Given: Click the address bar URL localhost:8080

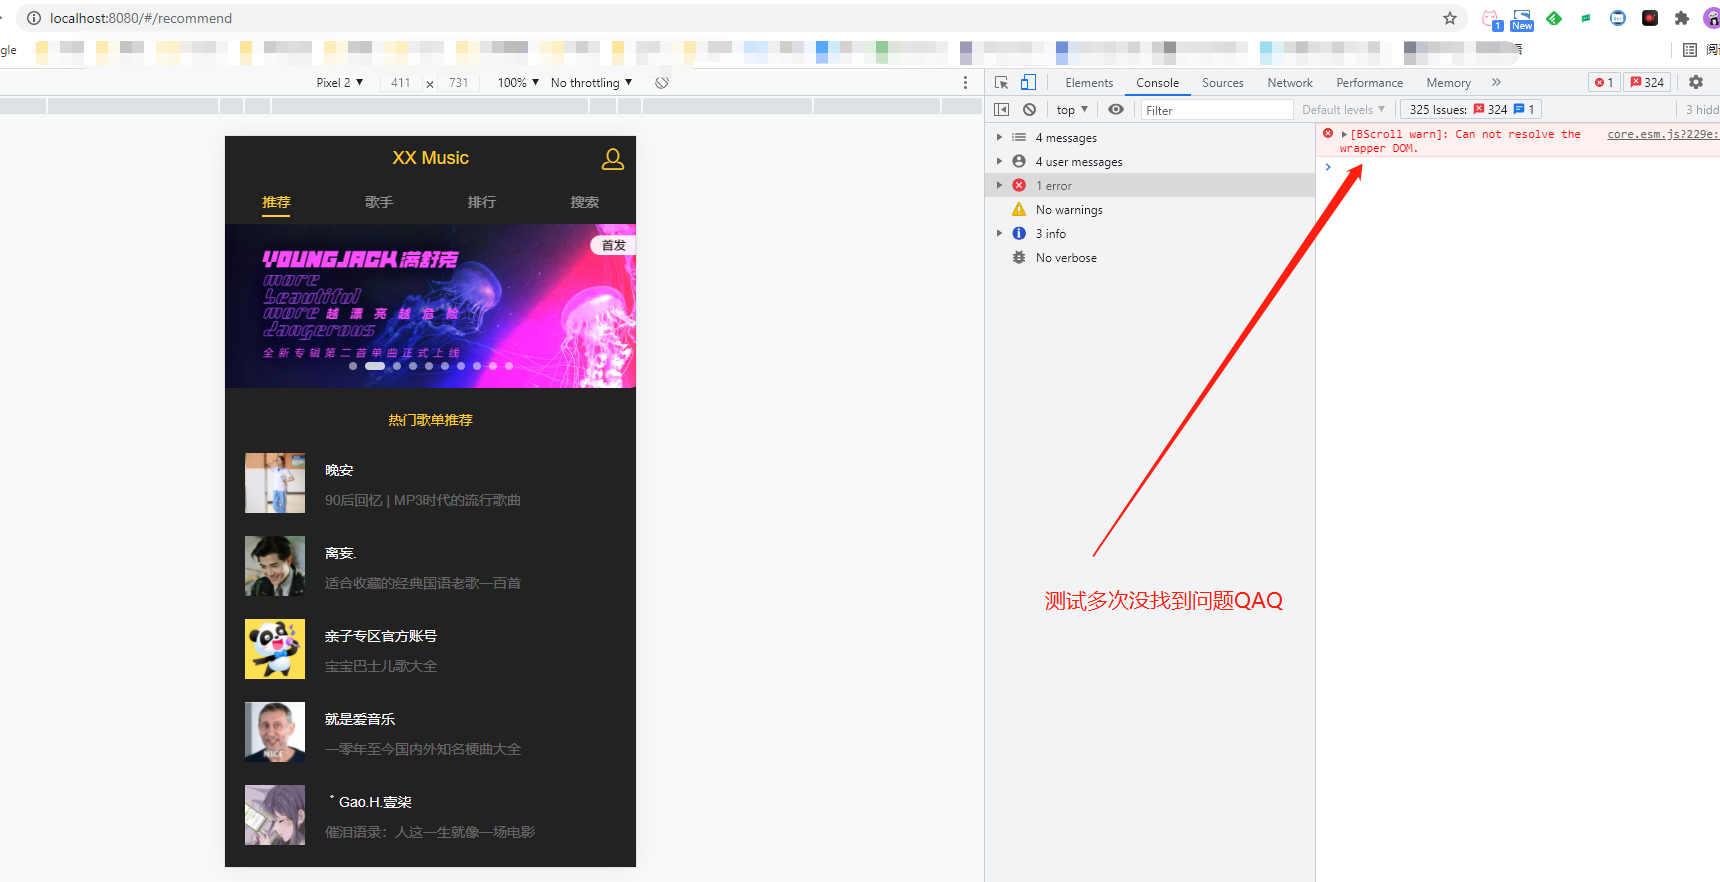Looking at the screenshot, I should (x=141, y=18).
